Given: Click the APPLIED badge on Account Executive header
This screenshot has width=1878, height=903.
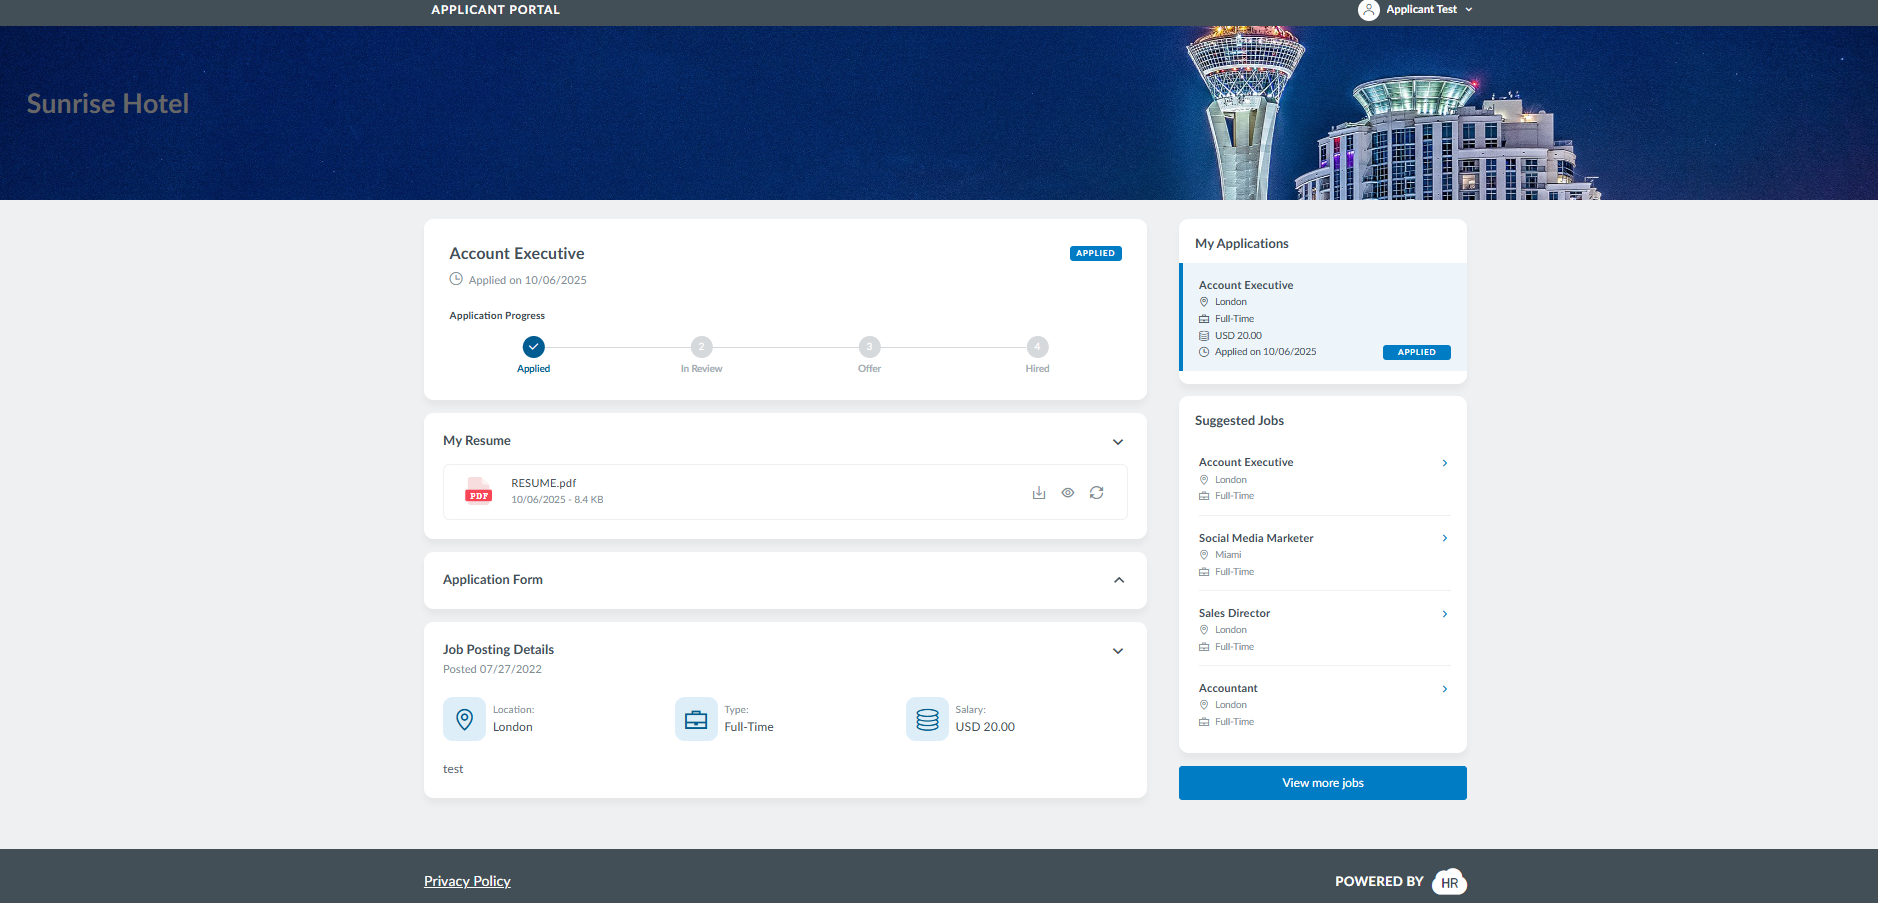Looking at the screenshot, I should (x=1096, y=253).
